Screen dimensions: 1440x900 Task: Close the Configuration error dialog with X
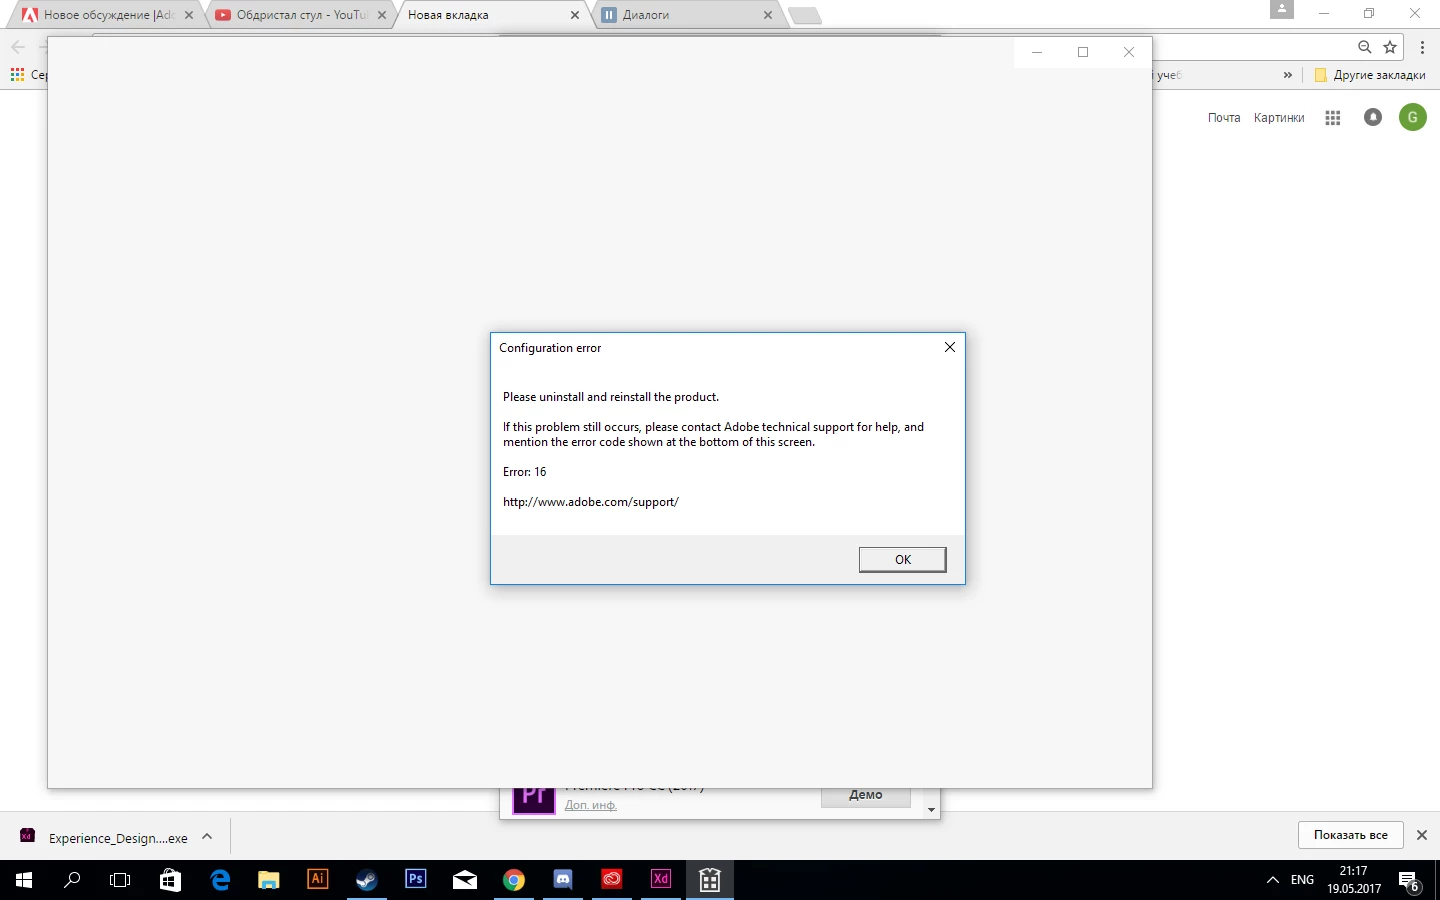coord(950,347)
